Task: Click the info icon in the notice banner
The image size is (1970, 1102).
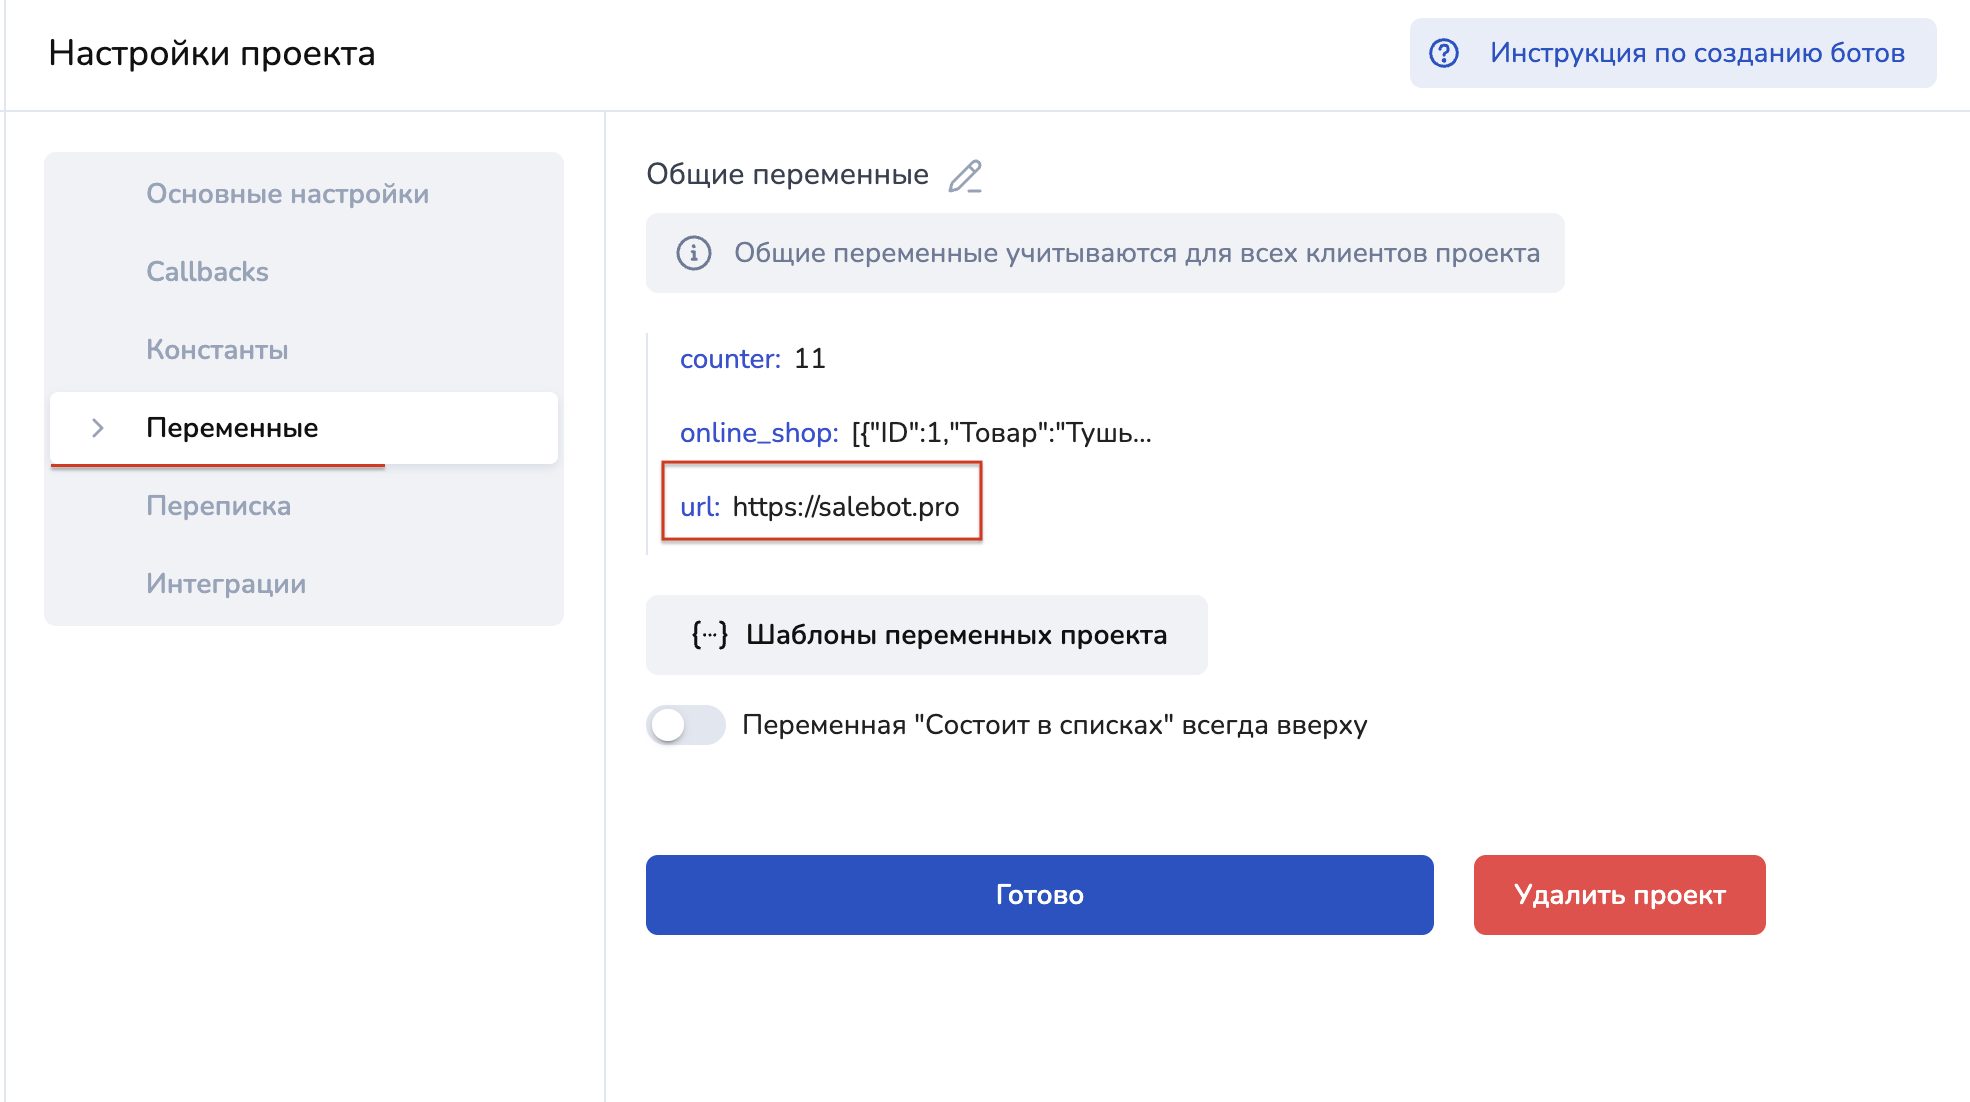Action: 694,253
